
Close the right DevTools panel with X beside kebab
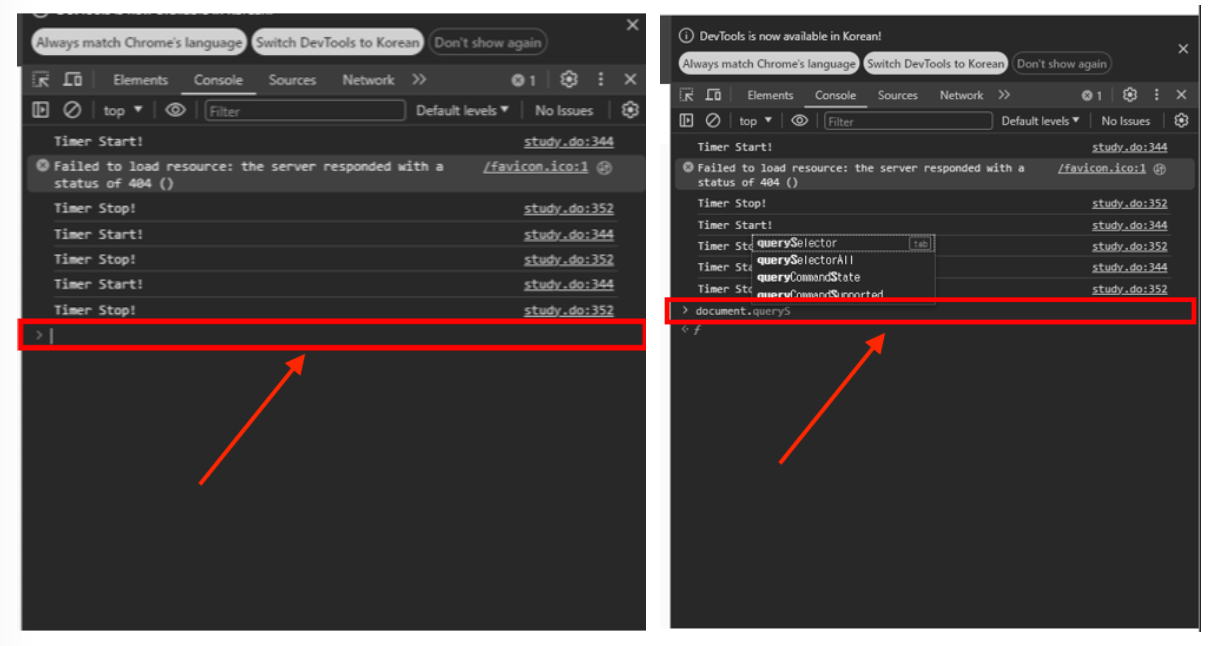1181,95
